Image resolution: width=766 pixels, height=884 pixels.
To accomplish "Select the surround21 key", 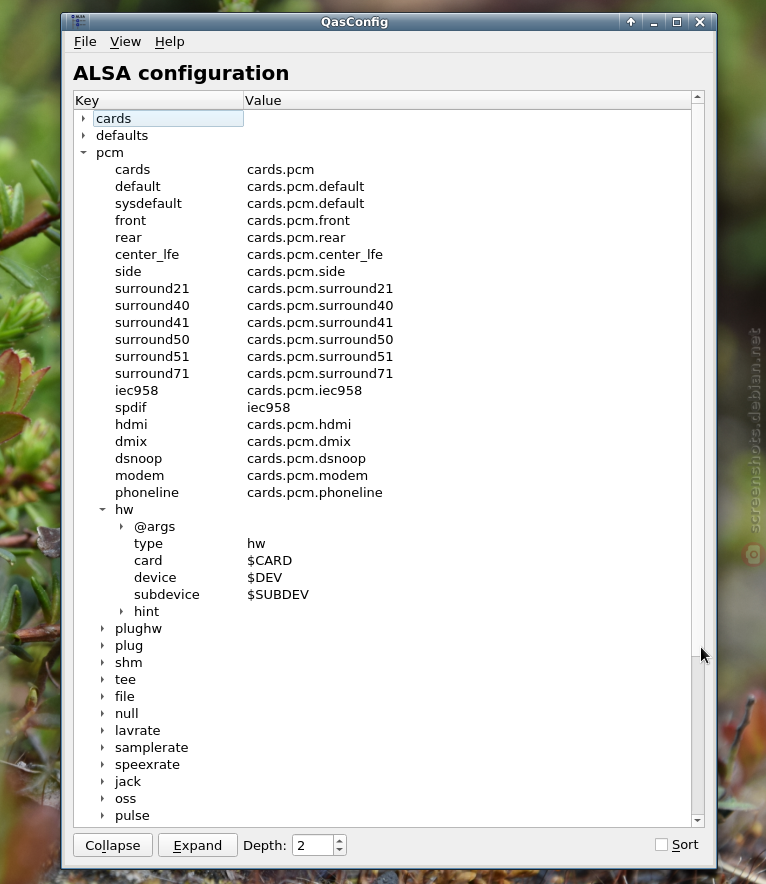I will pyautogui.click(x=152, y=289).
